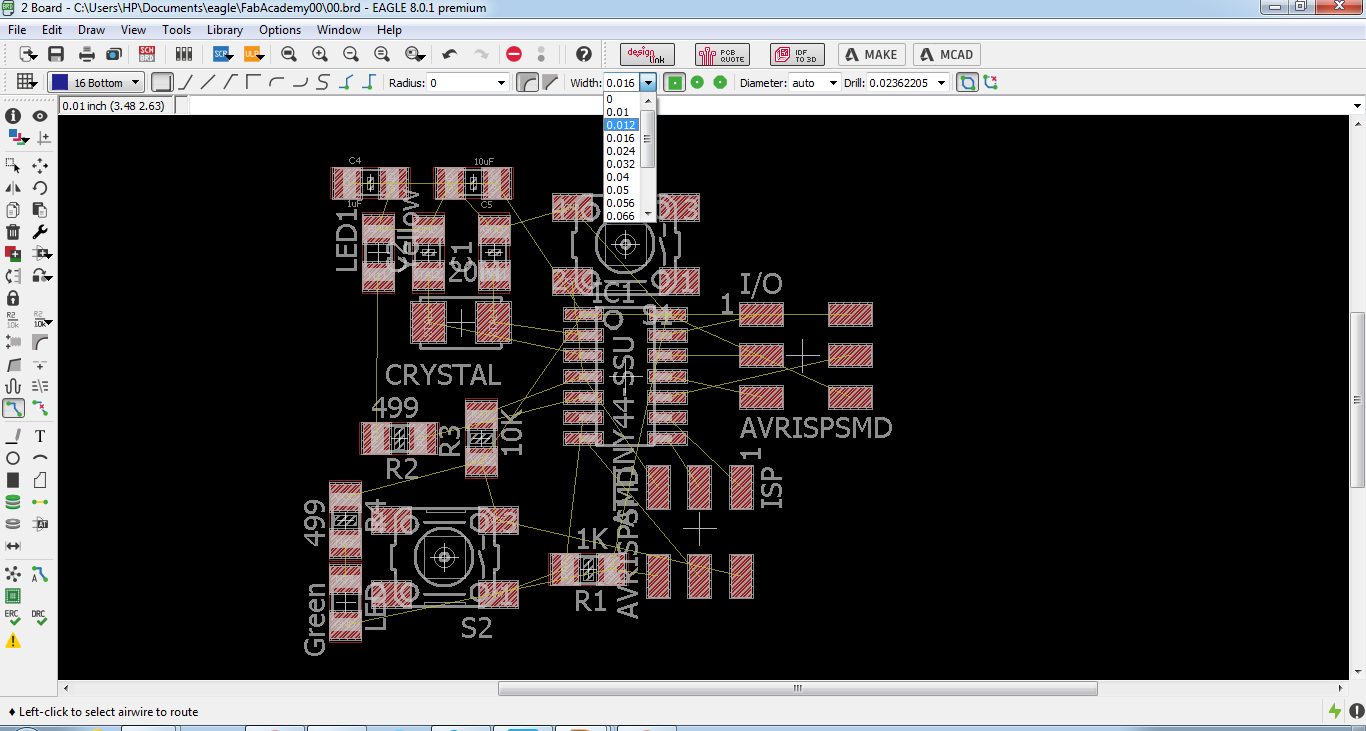
Task: Click the horizontal scrollbar thumb
Action: click(798, 688)
